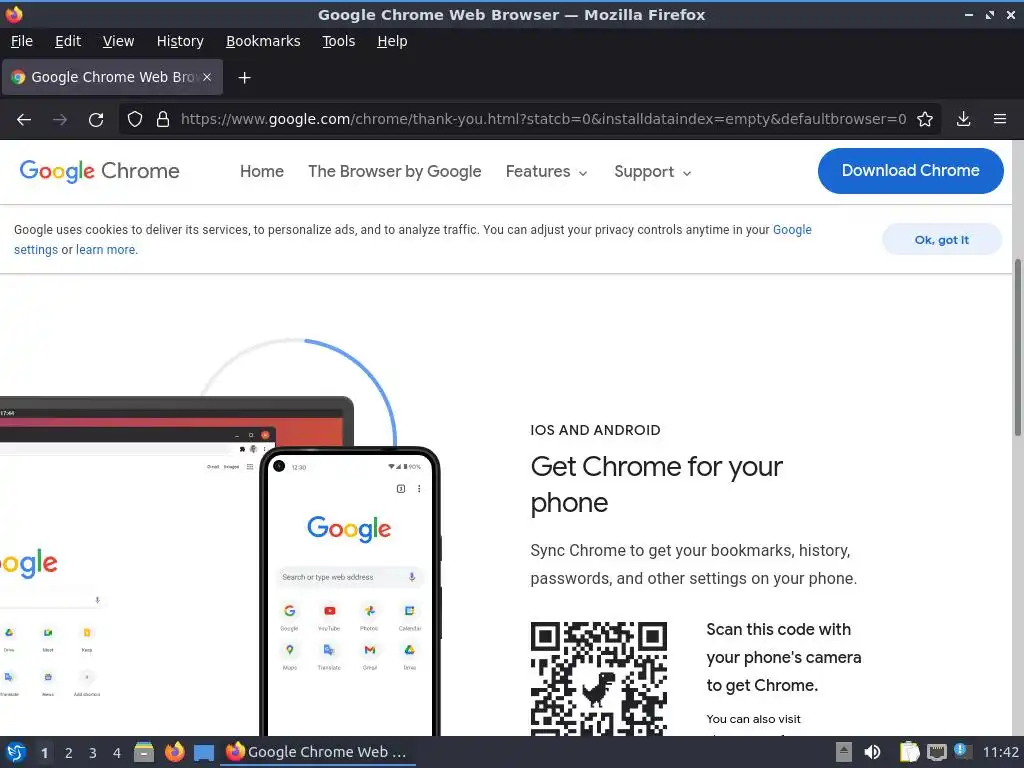Open the Firefox downloads panel
Image resolution: width=1024 pixels, height=768 pixels.
click(x=963, y=119)
